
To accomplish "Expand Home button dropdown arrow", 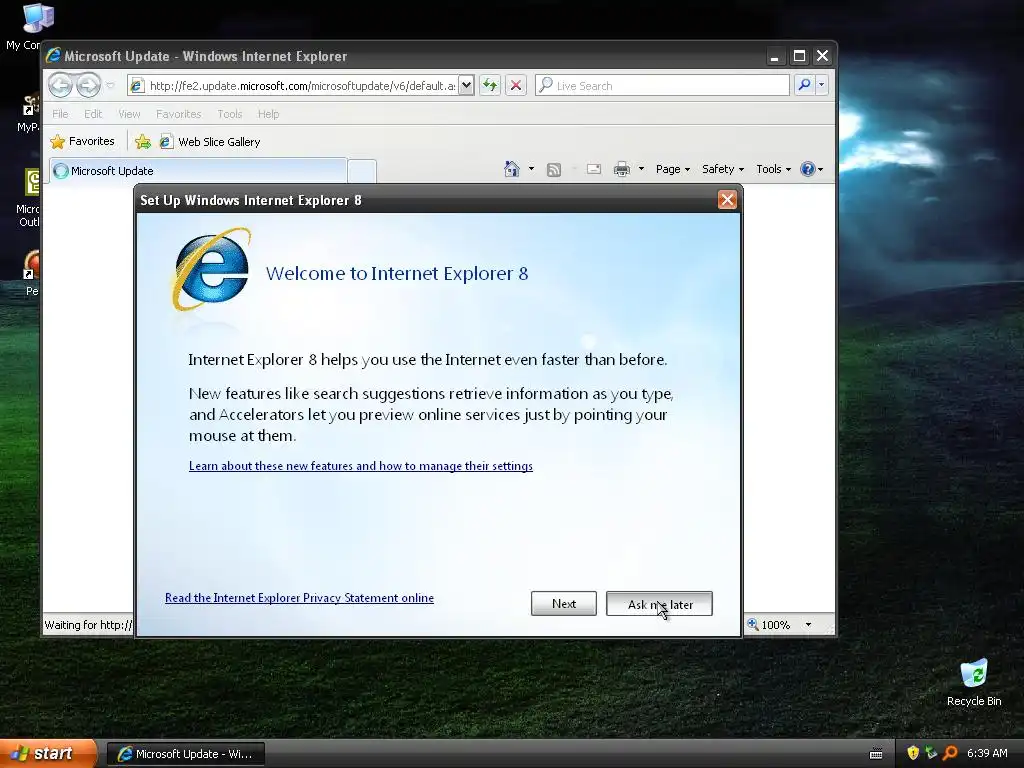I will pos(531,169).
